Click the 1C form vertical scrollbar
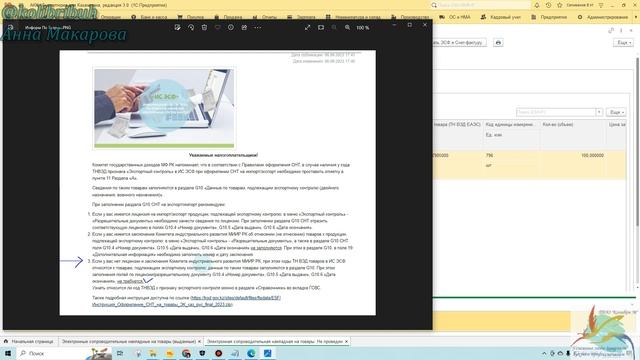 638,143
